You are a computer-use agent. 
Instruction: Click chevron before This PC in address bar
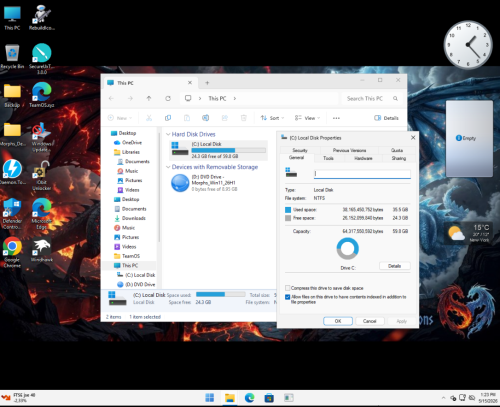[x=200, y=98]
